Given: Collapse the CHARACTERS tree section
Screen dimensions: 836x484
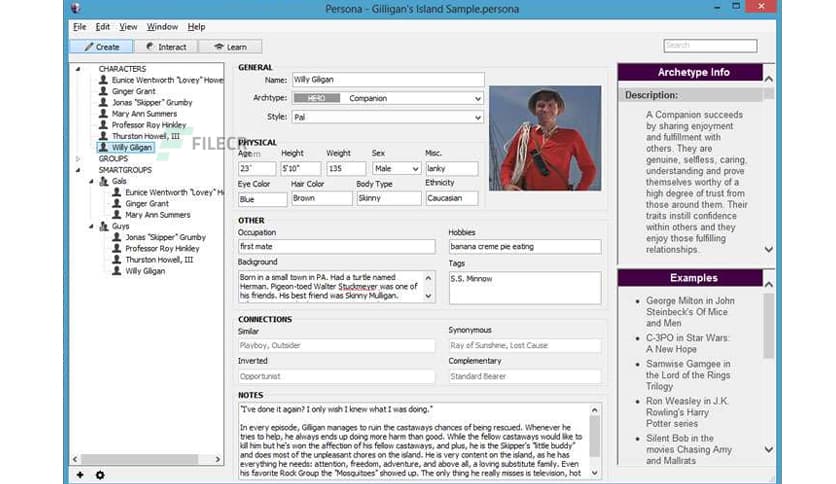Looking at the screenshot, I should (x=79, y=69).
